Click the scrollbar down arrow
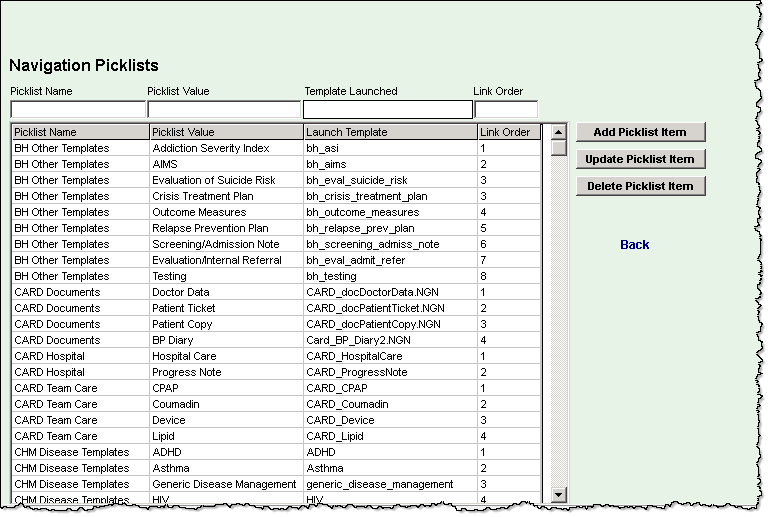The image size is (769, 517). tap(558, 494)
